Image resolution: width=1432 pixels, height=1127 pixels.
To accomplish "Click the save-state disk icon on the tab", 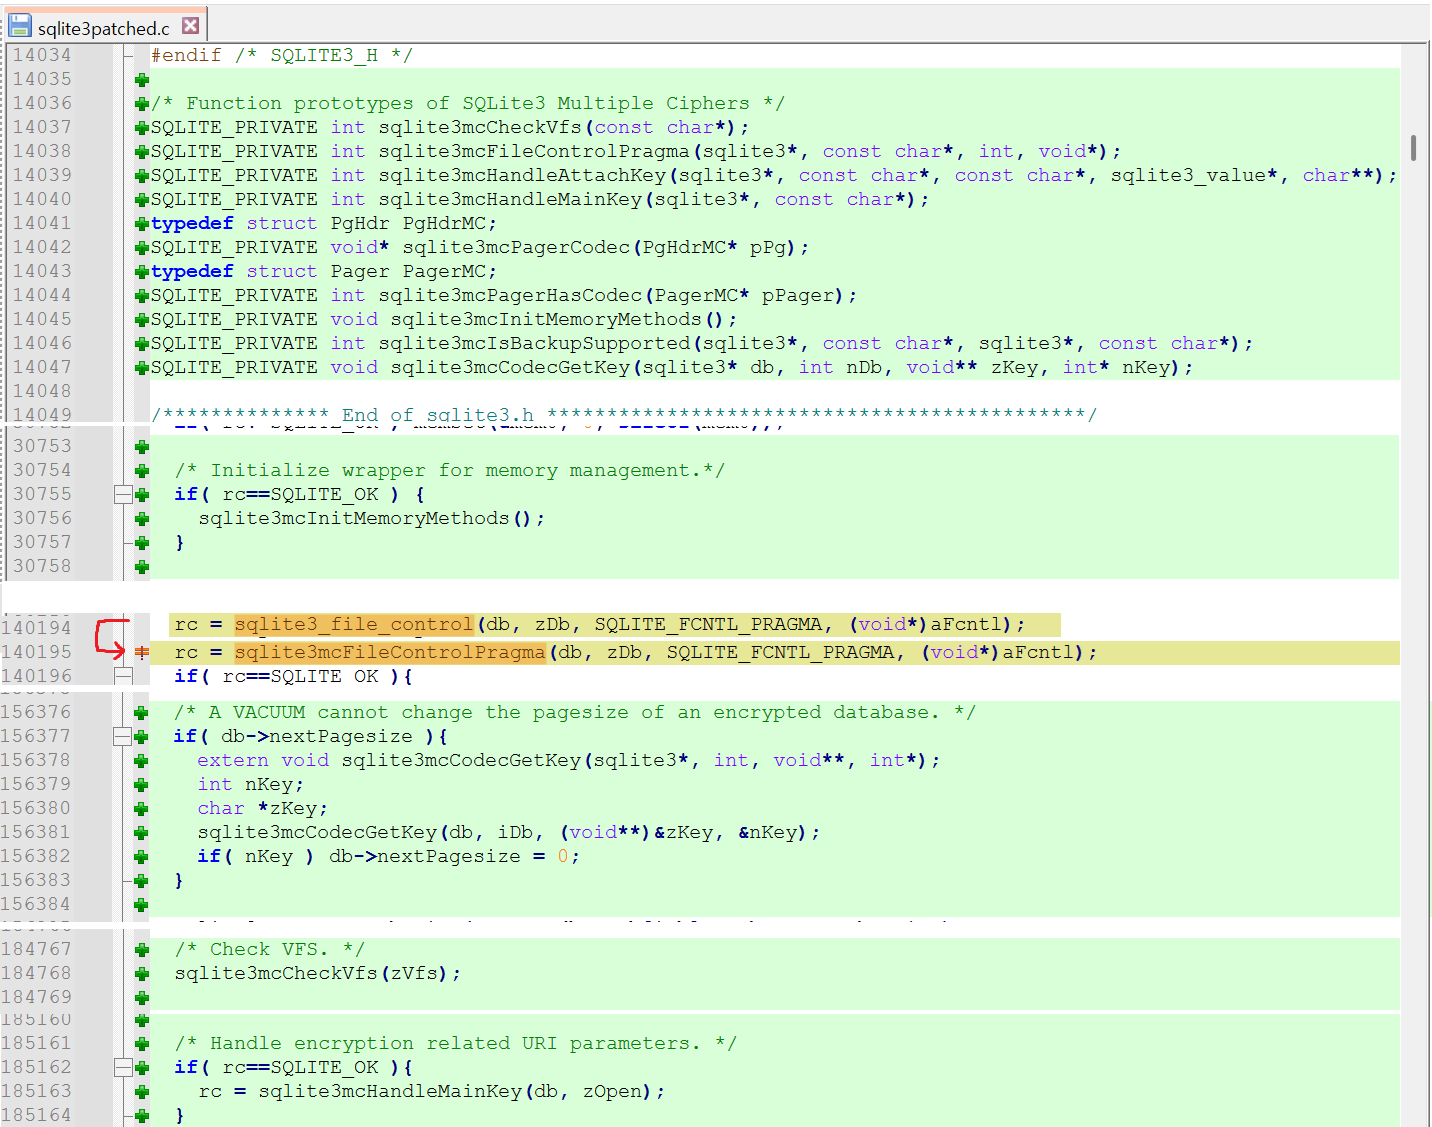I will point(20,26).
